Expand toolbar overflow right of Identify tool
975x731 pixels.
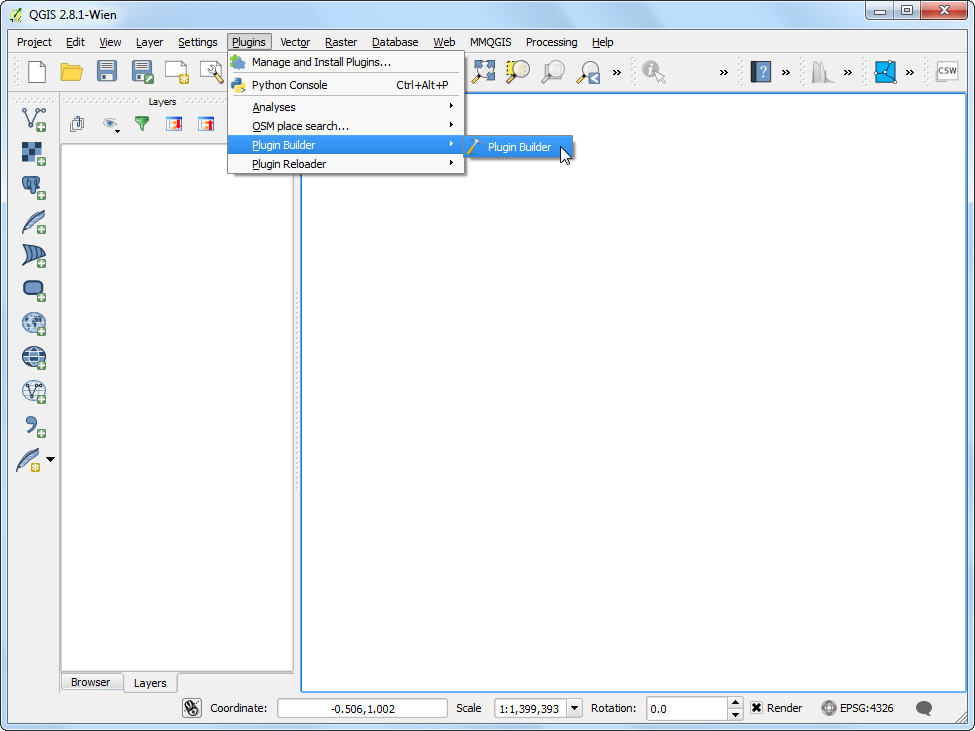pos(724,72)
